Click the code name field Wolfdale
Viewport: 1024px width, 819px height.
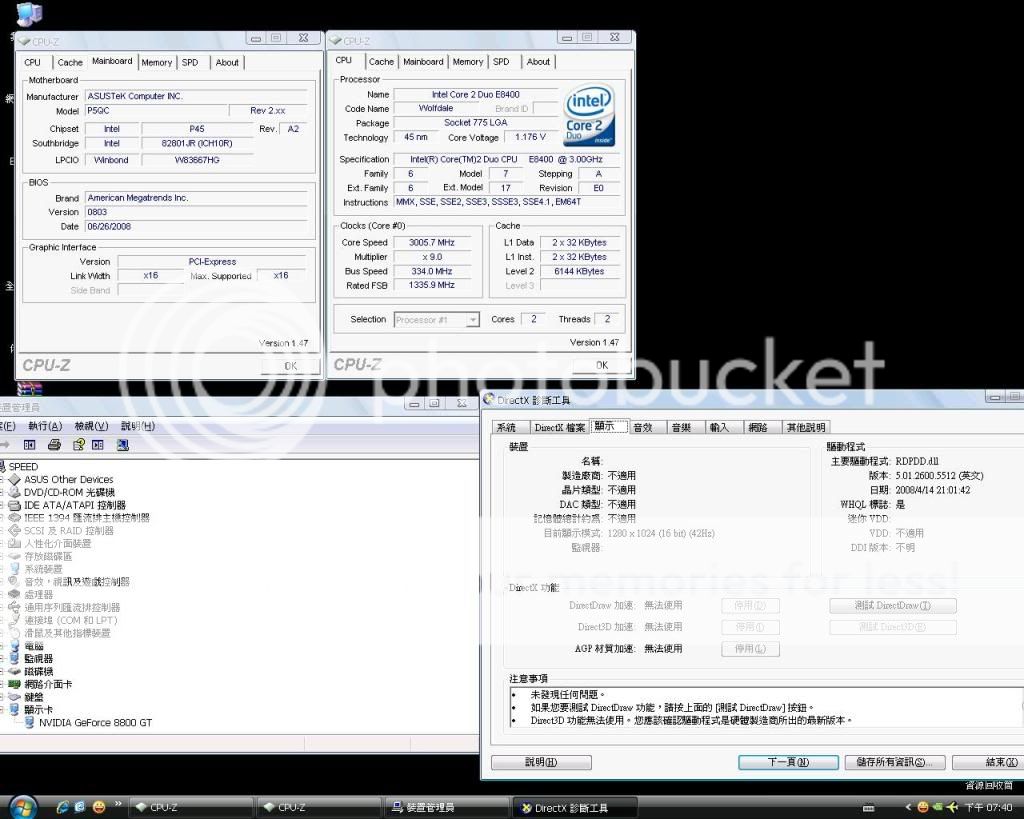coord(436,108)
